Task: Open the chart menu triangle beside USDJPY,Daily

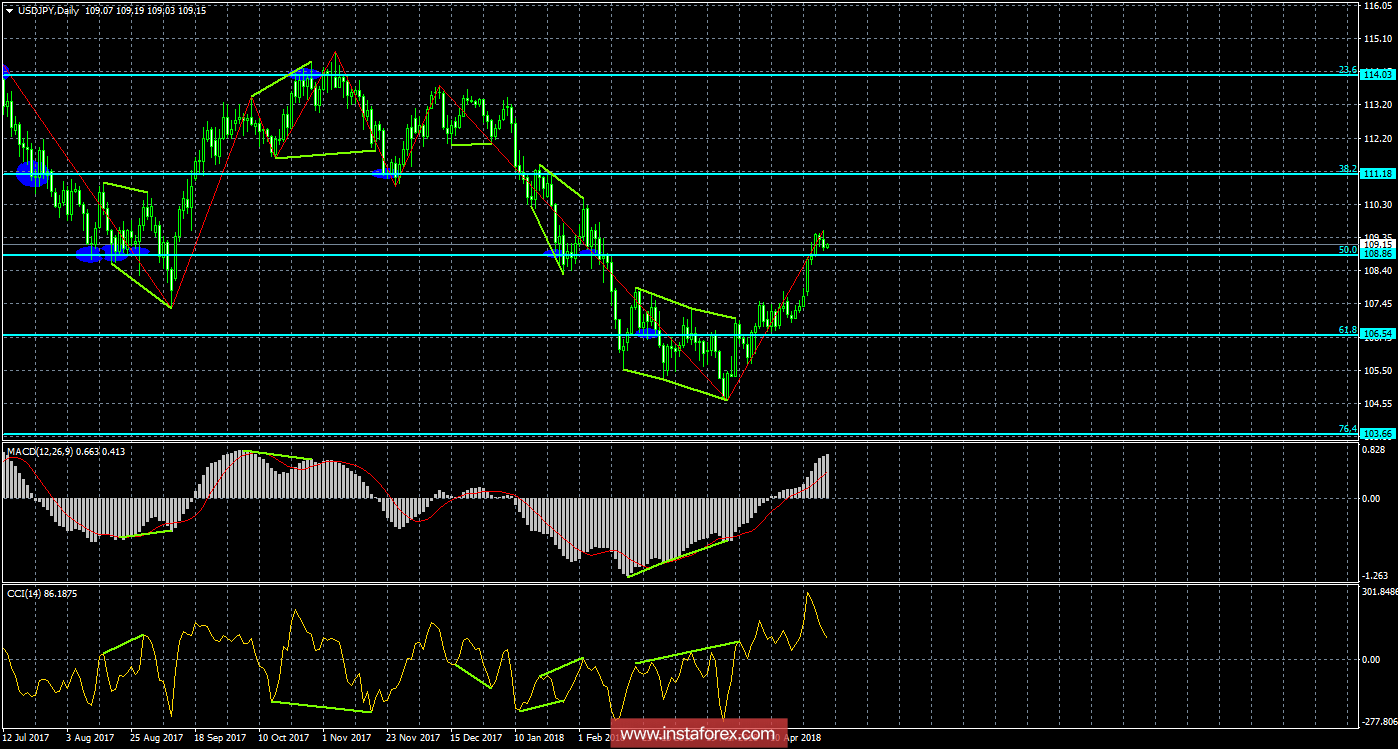Action: coord(9,9)
